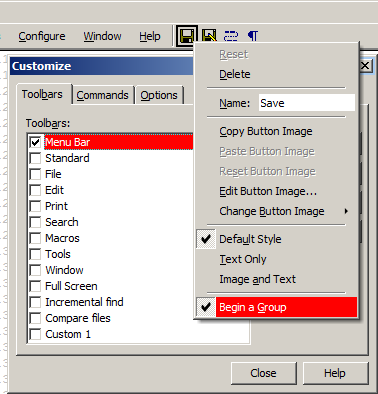
Task: Enable the Tools toolbar checkbox
Action: point(35,254)
